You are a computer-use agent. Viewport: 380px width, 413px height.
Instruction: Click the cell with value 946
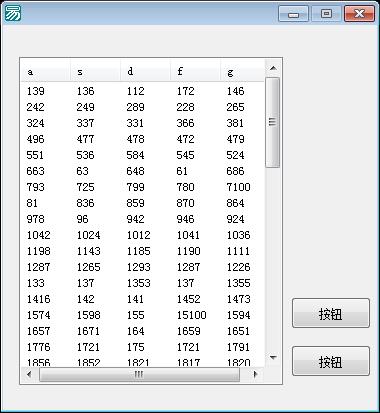click(x=185, y=219)
